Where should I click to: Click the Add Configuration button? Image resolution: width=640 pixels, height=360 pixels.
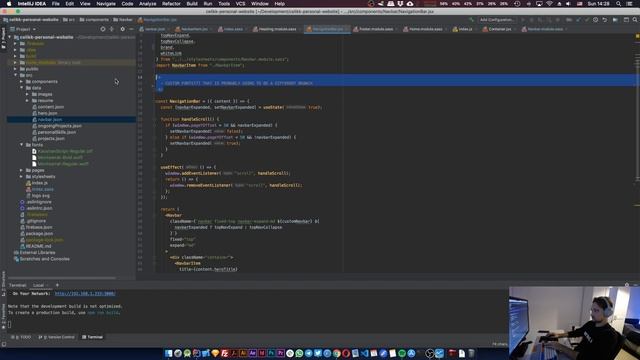496,20
